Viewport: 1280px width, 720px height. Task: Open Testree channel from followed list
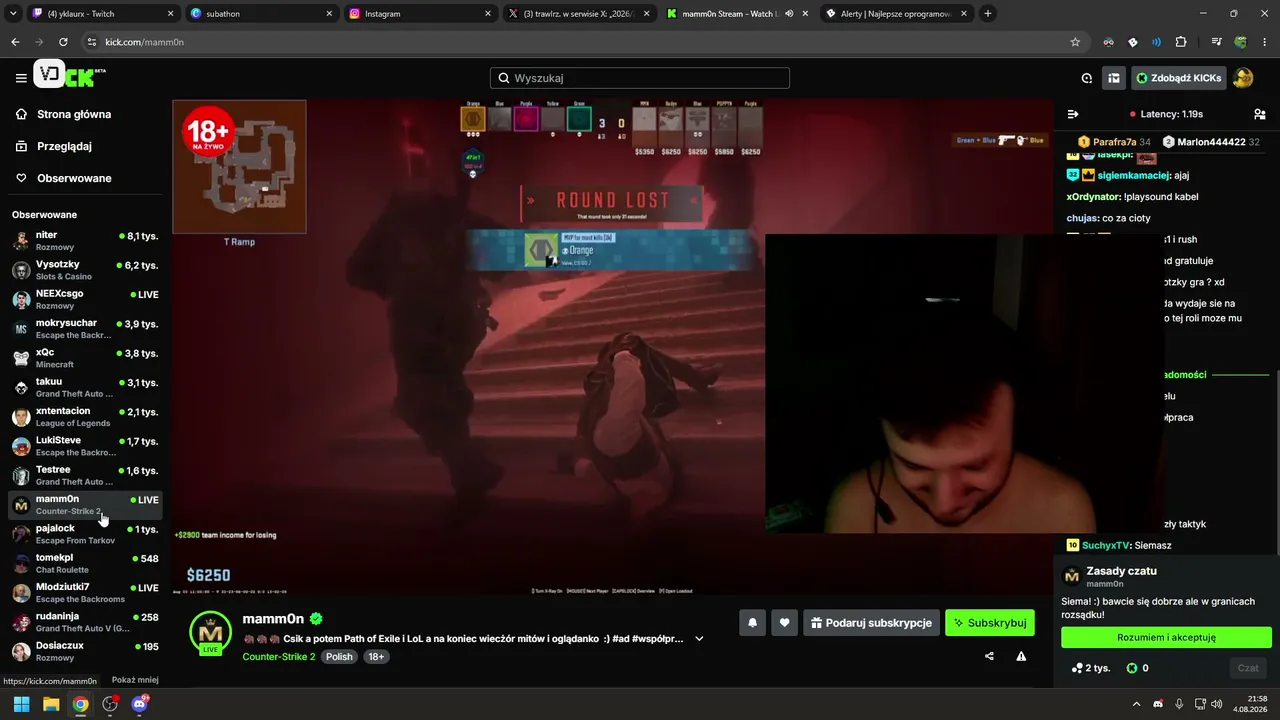pos(85,475)
